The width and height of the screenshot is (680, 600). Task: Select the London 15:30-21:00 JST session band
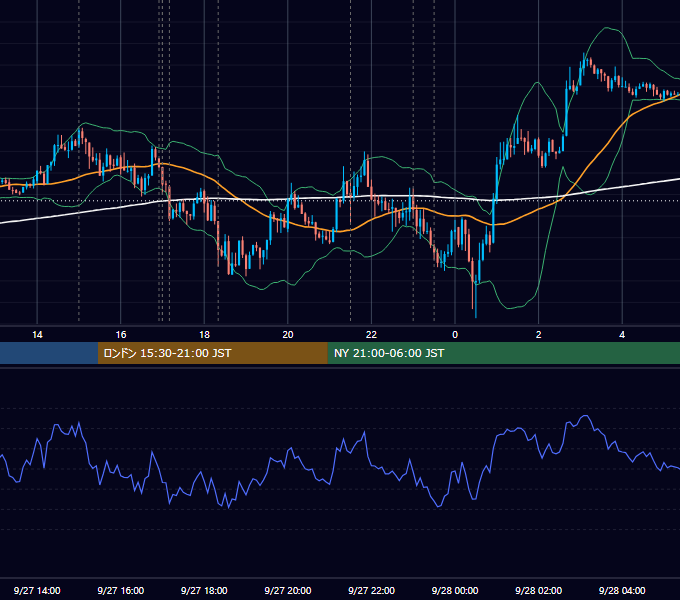pos(212,353)
